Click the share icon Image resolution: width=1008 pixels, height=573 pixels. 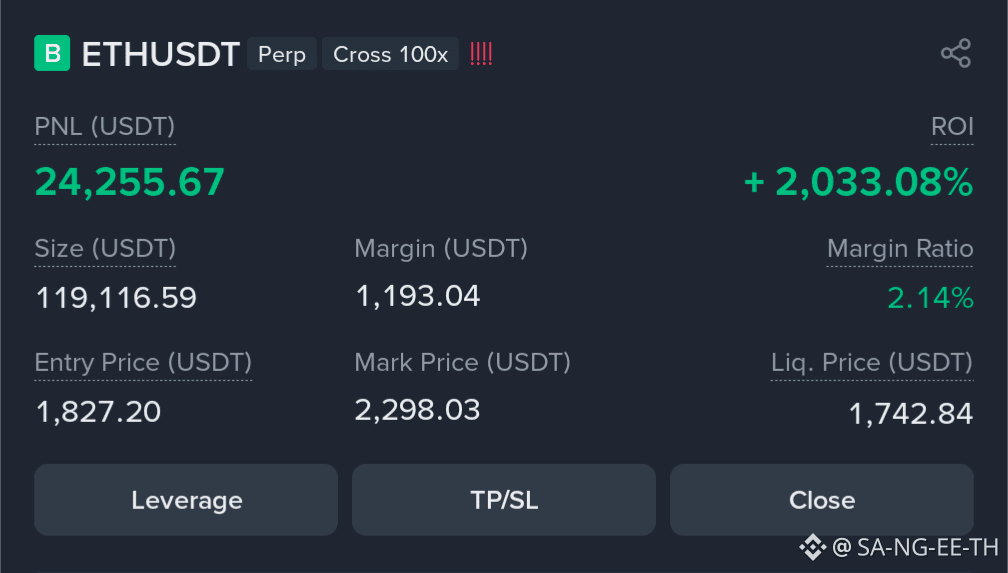956,53
